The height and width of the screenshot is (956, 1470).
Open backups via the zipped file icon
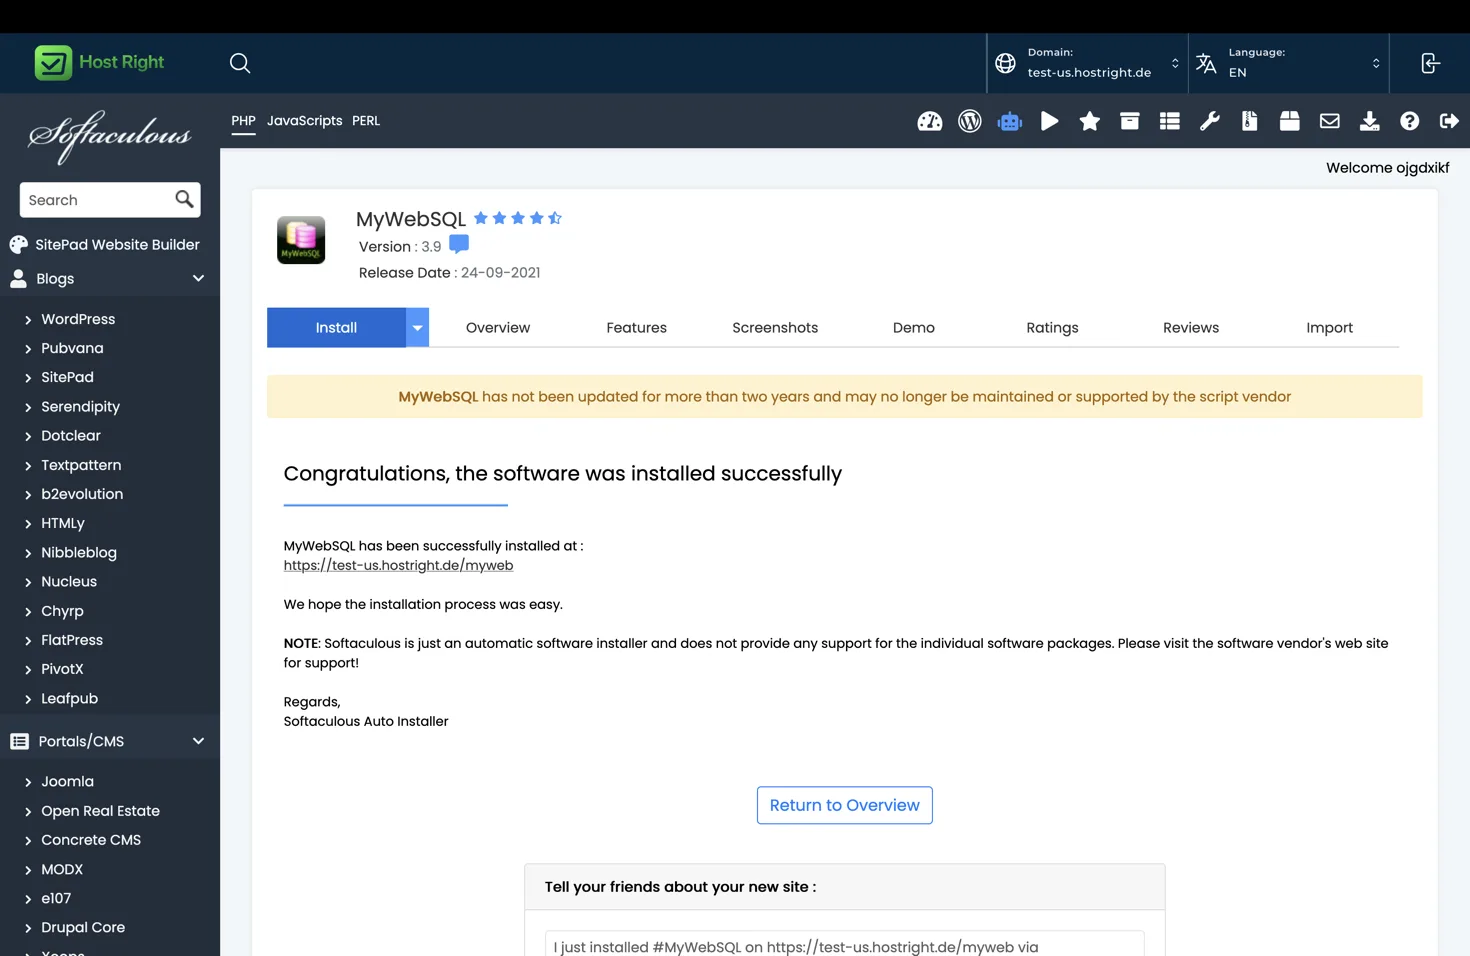tap(1250, 121)
